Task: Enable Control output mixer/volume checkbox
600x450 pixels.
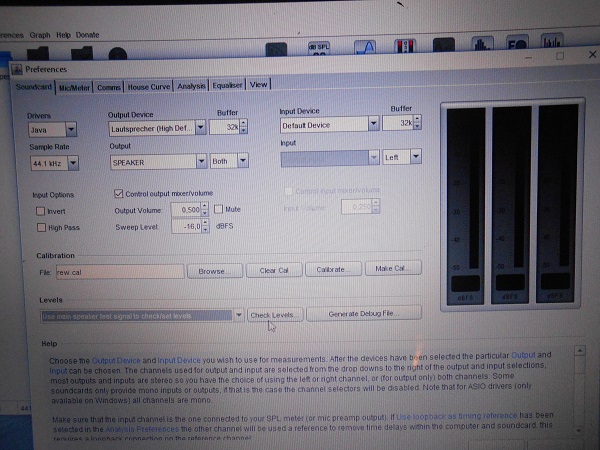Action: click(x=118, y=194)
